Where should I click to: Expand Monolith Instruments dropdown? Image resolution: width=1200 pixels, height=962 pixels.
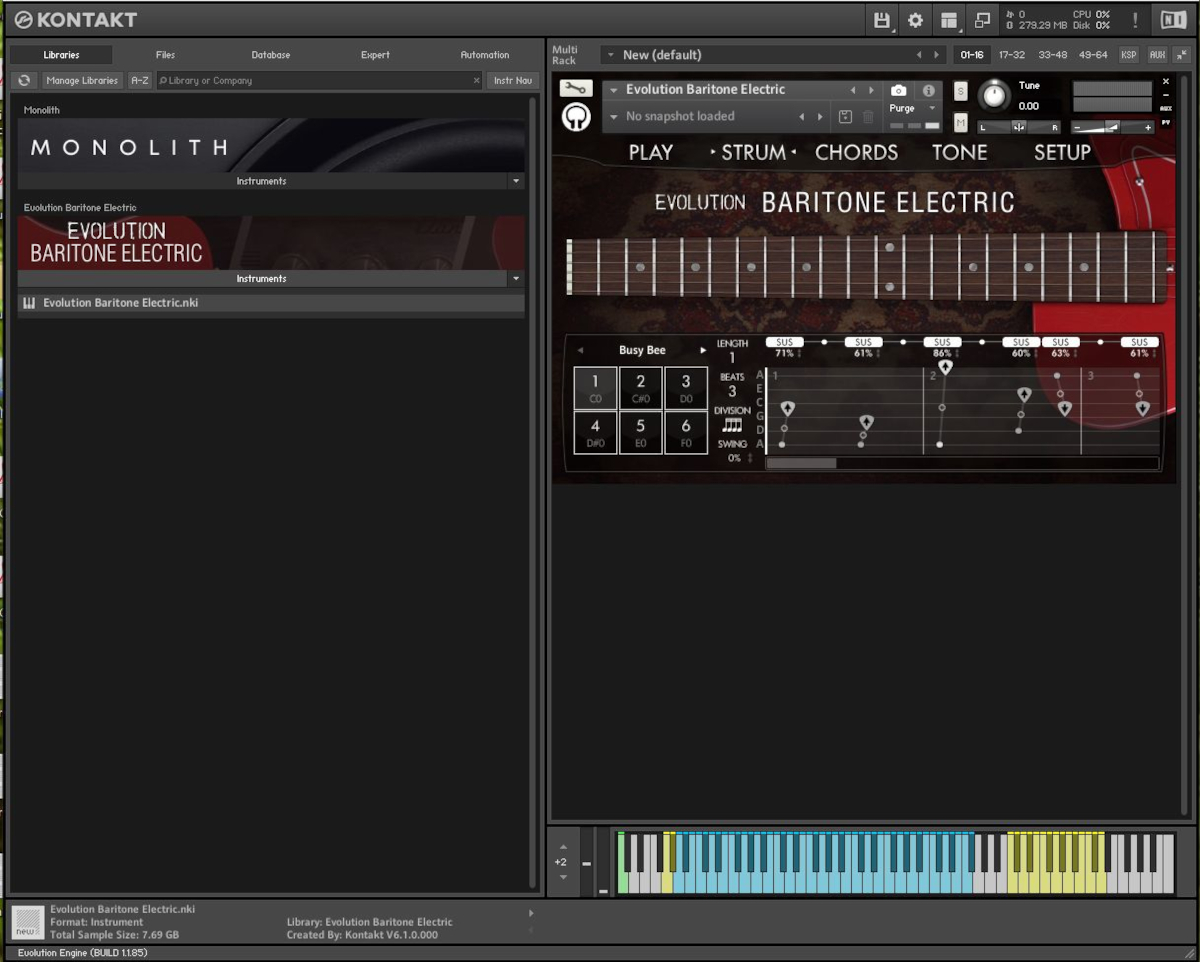click(x=516, y=181)
